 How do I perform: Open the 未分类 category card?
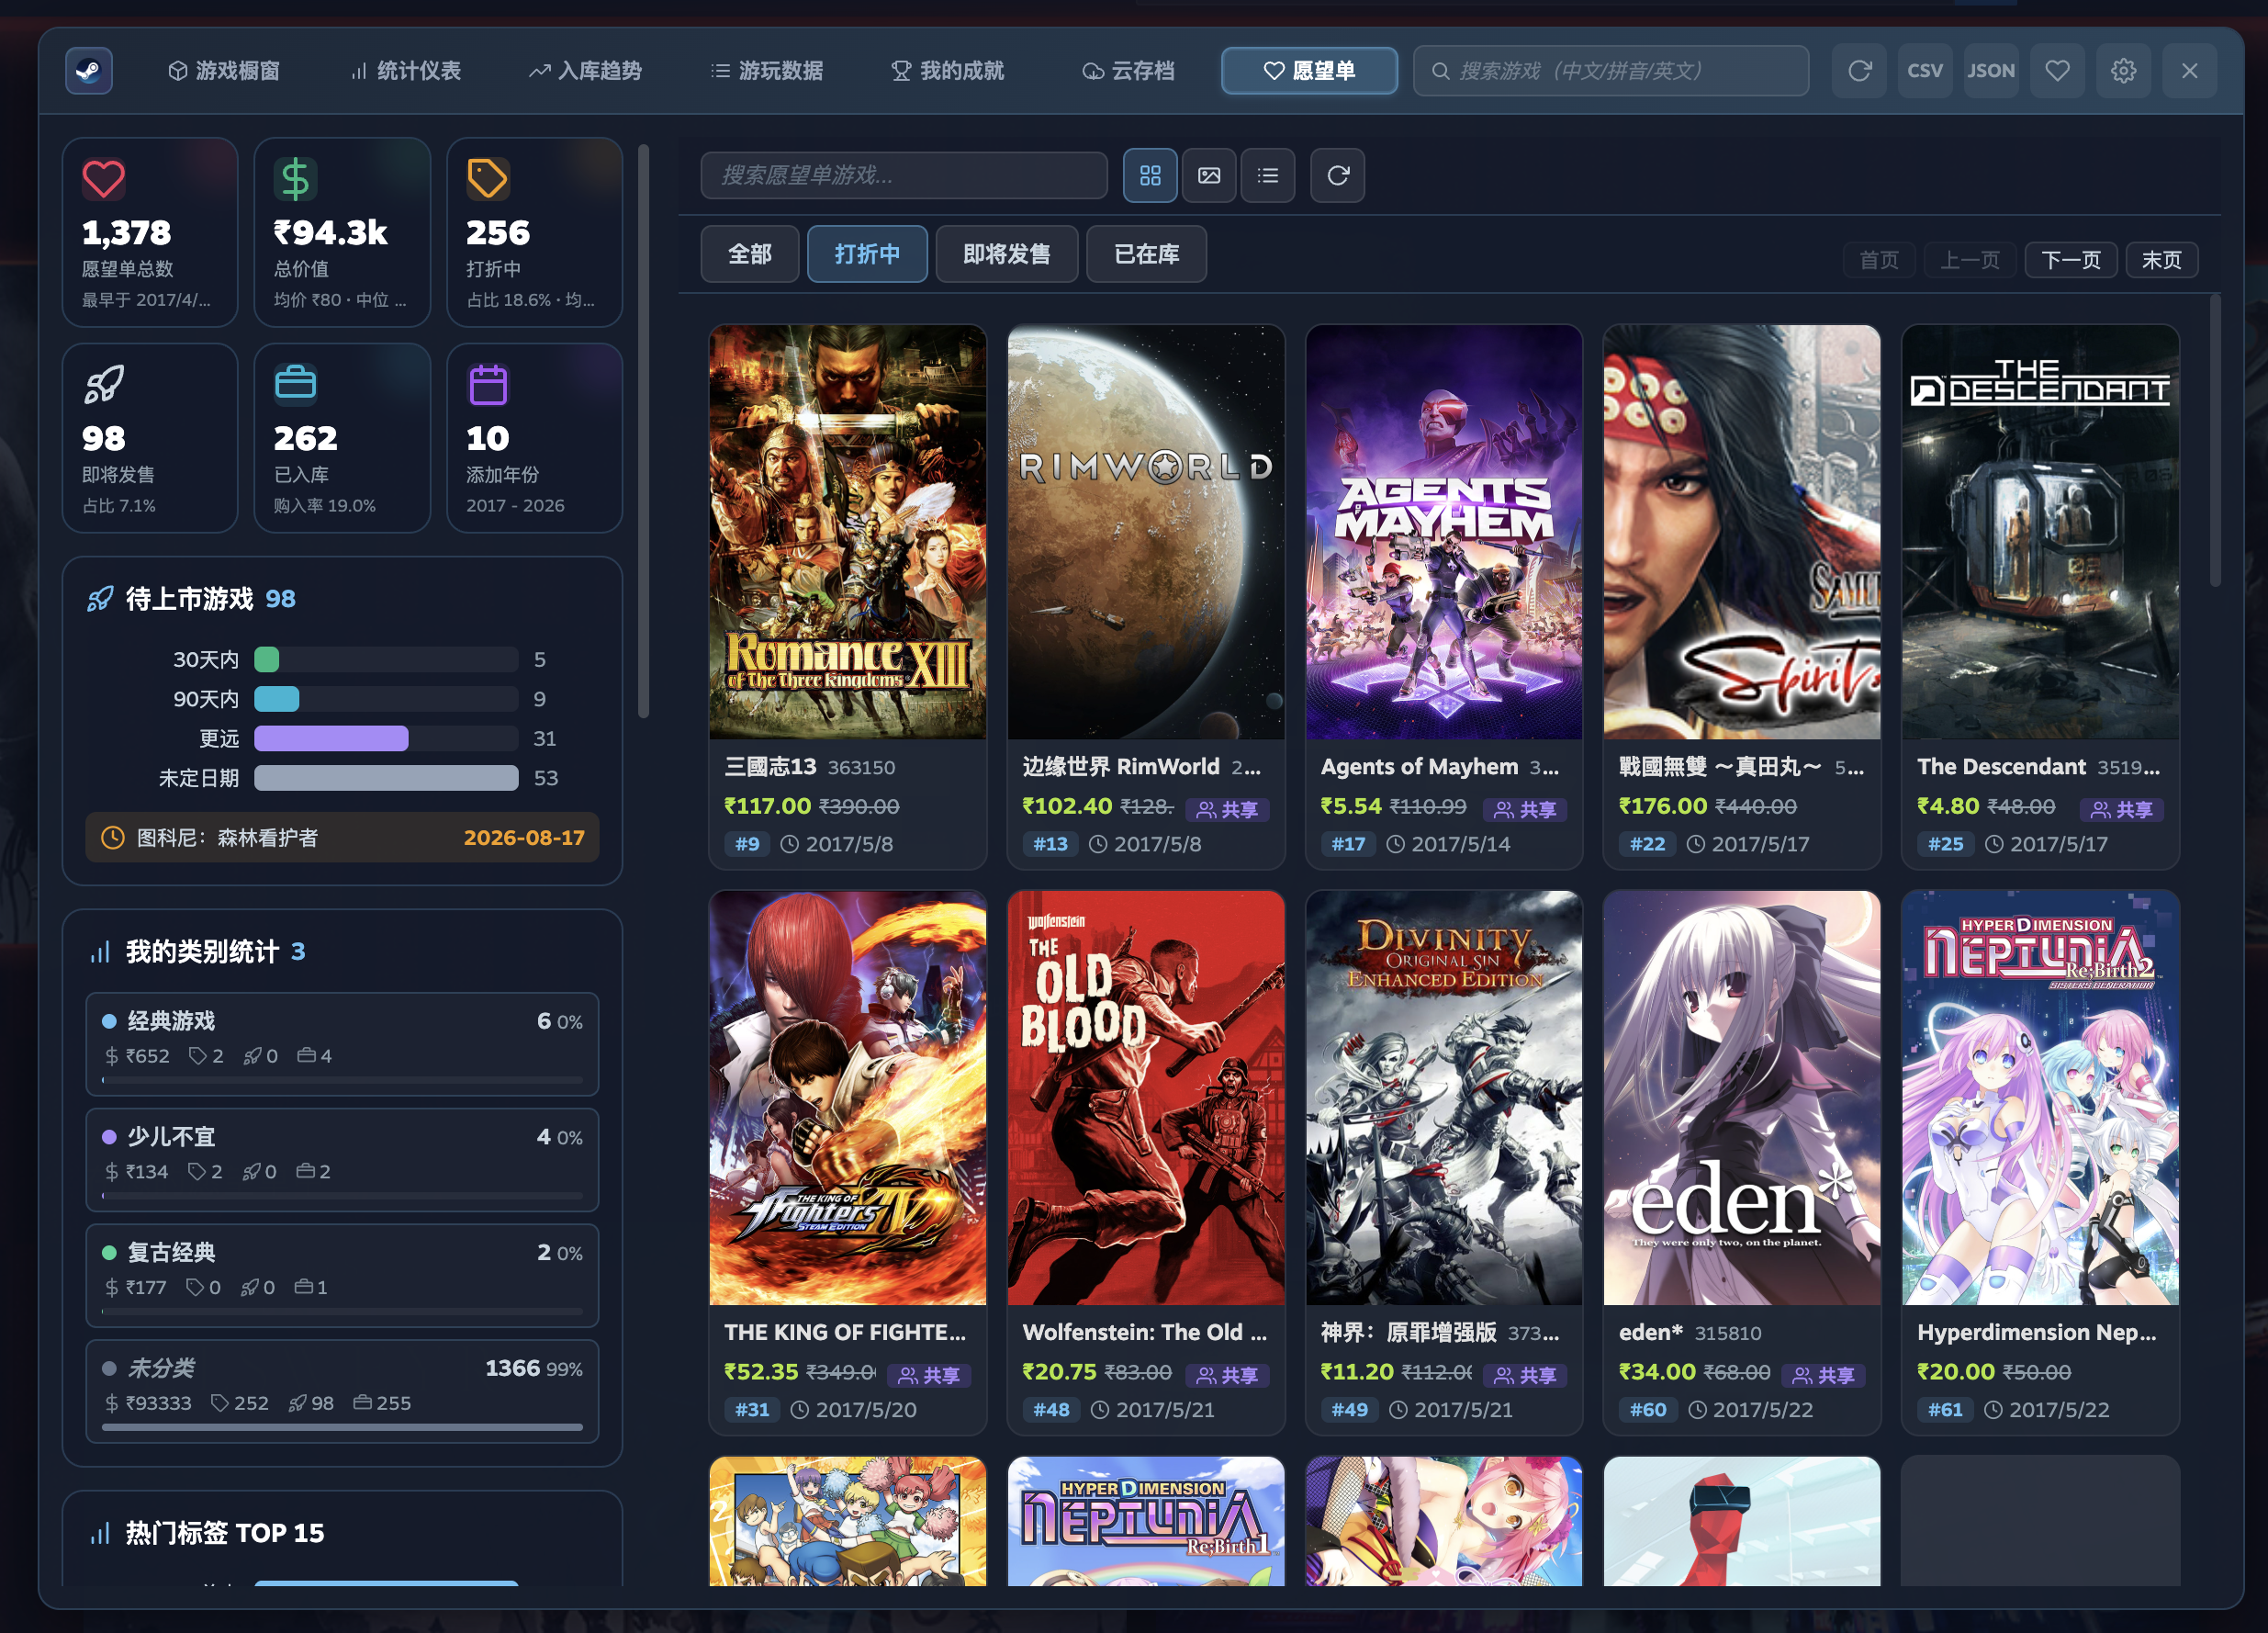click(x=342, y=1392)
